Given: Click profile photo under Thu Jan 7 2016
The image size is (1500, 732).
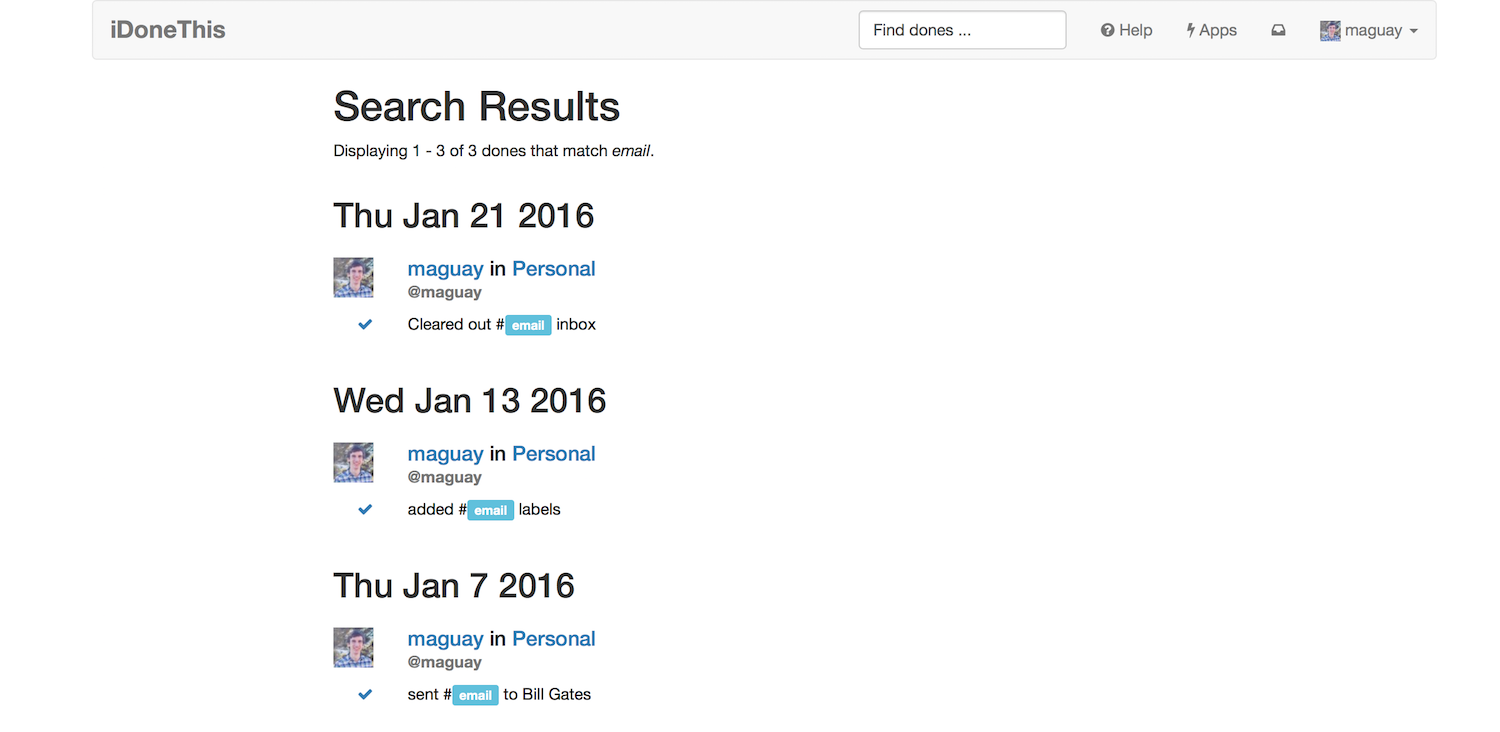Looking at the screenshot, I should [x=353, y=647].
